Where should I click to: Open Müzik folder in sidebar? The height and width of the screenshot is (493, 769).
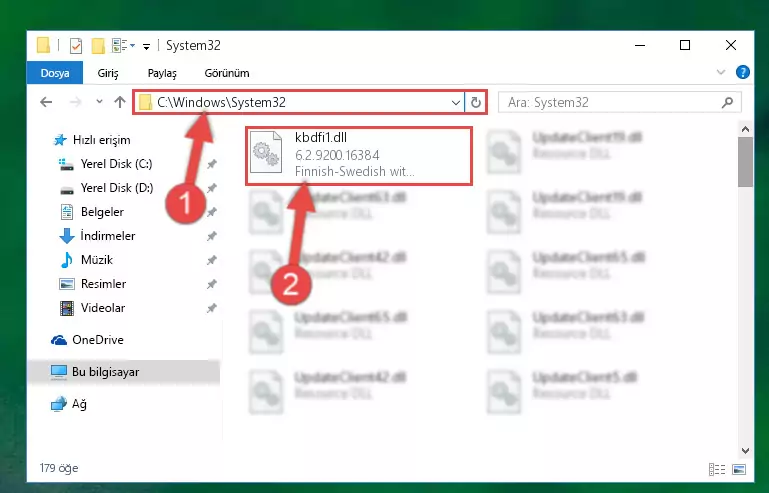pos(97,260)
